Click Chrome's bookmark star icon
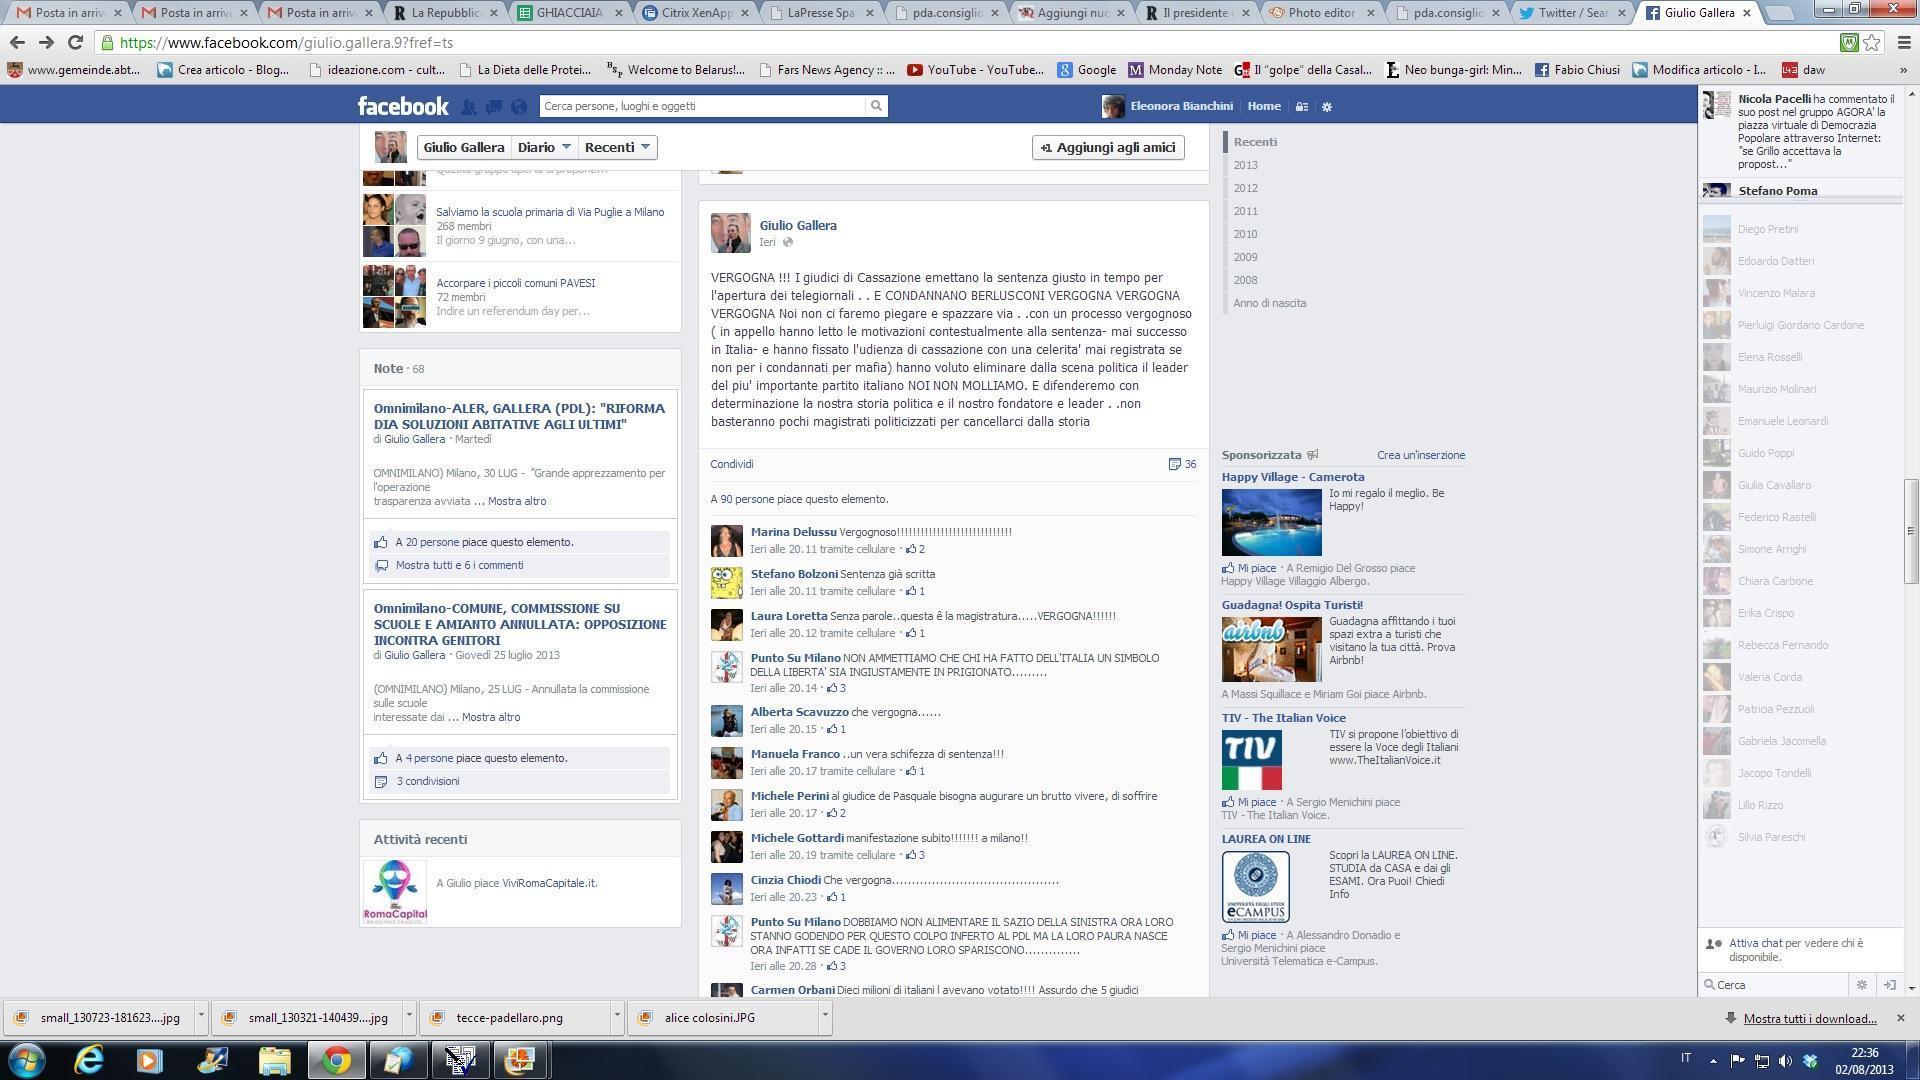The image size is (1920, 1080). click(x=1872, y=43)
